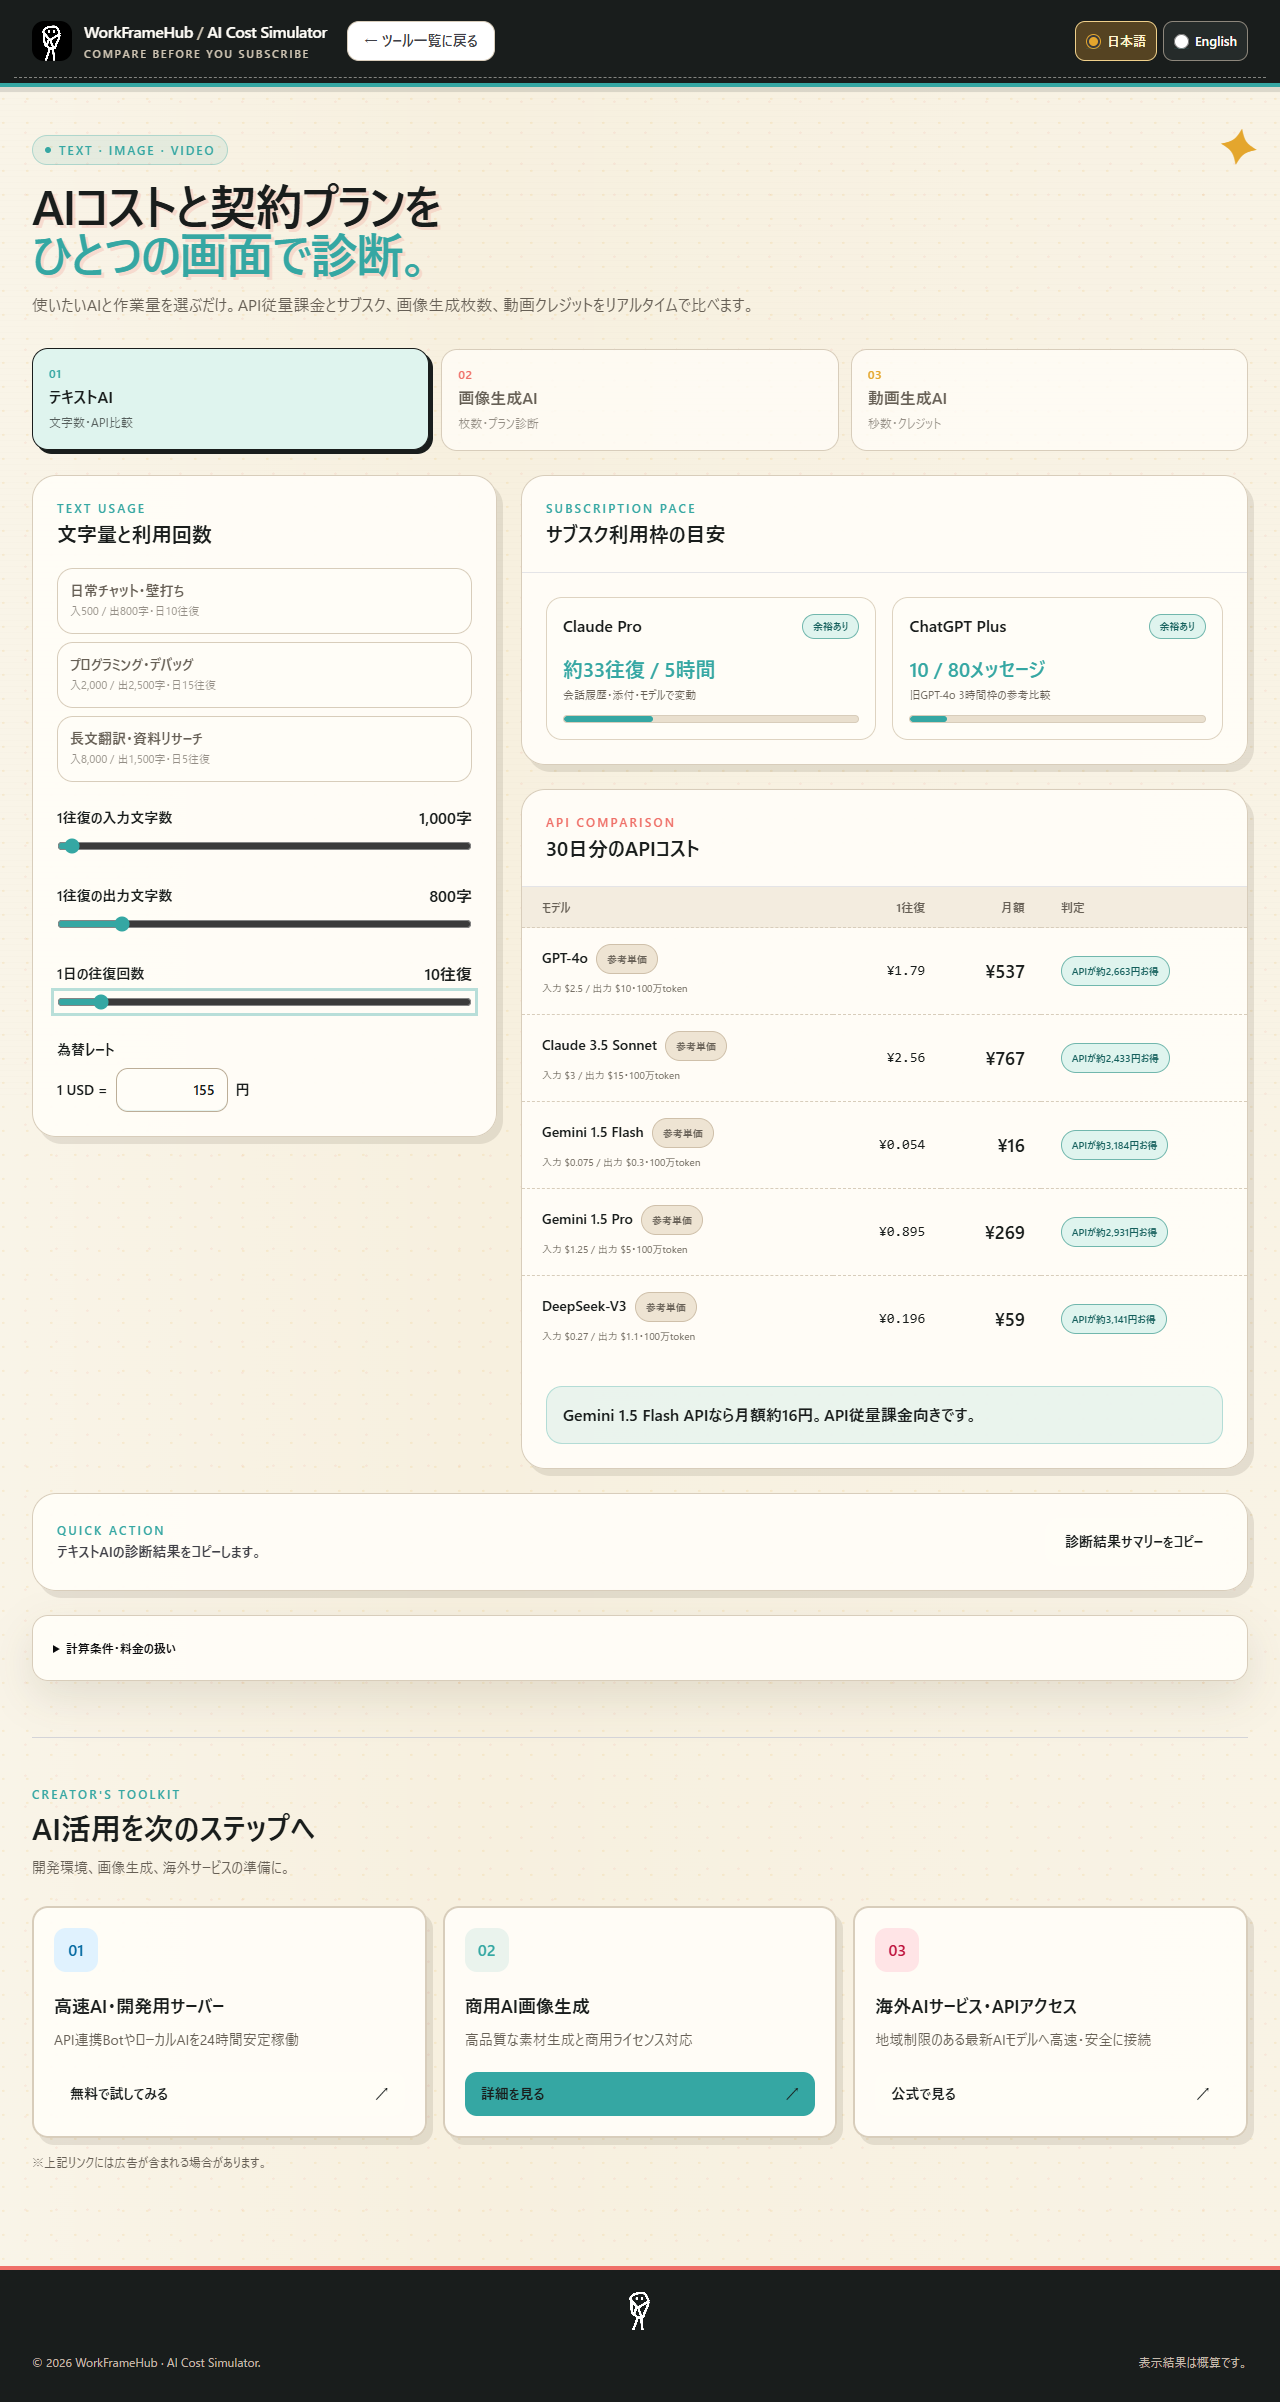Copy results with 診断結果サマリーをコピー
This screenshot has width=1280, height=2402.
coord(1134,1542)
